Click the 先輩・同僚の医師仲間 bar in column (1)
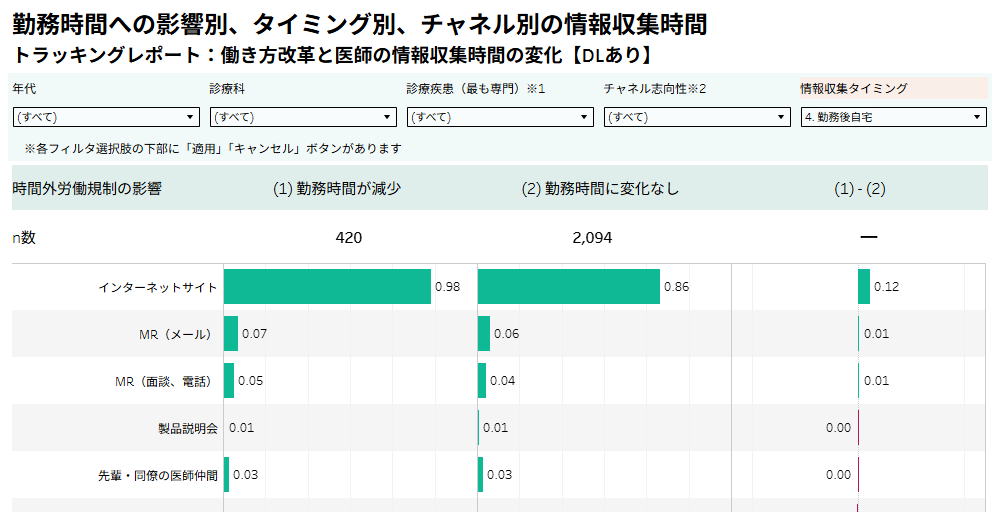Screen dimensions: 996x512 click(227, 475)
